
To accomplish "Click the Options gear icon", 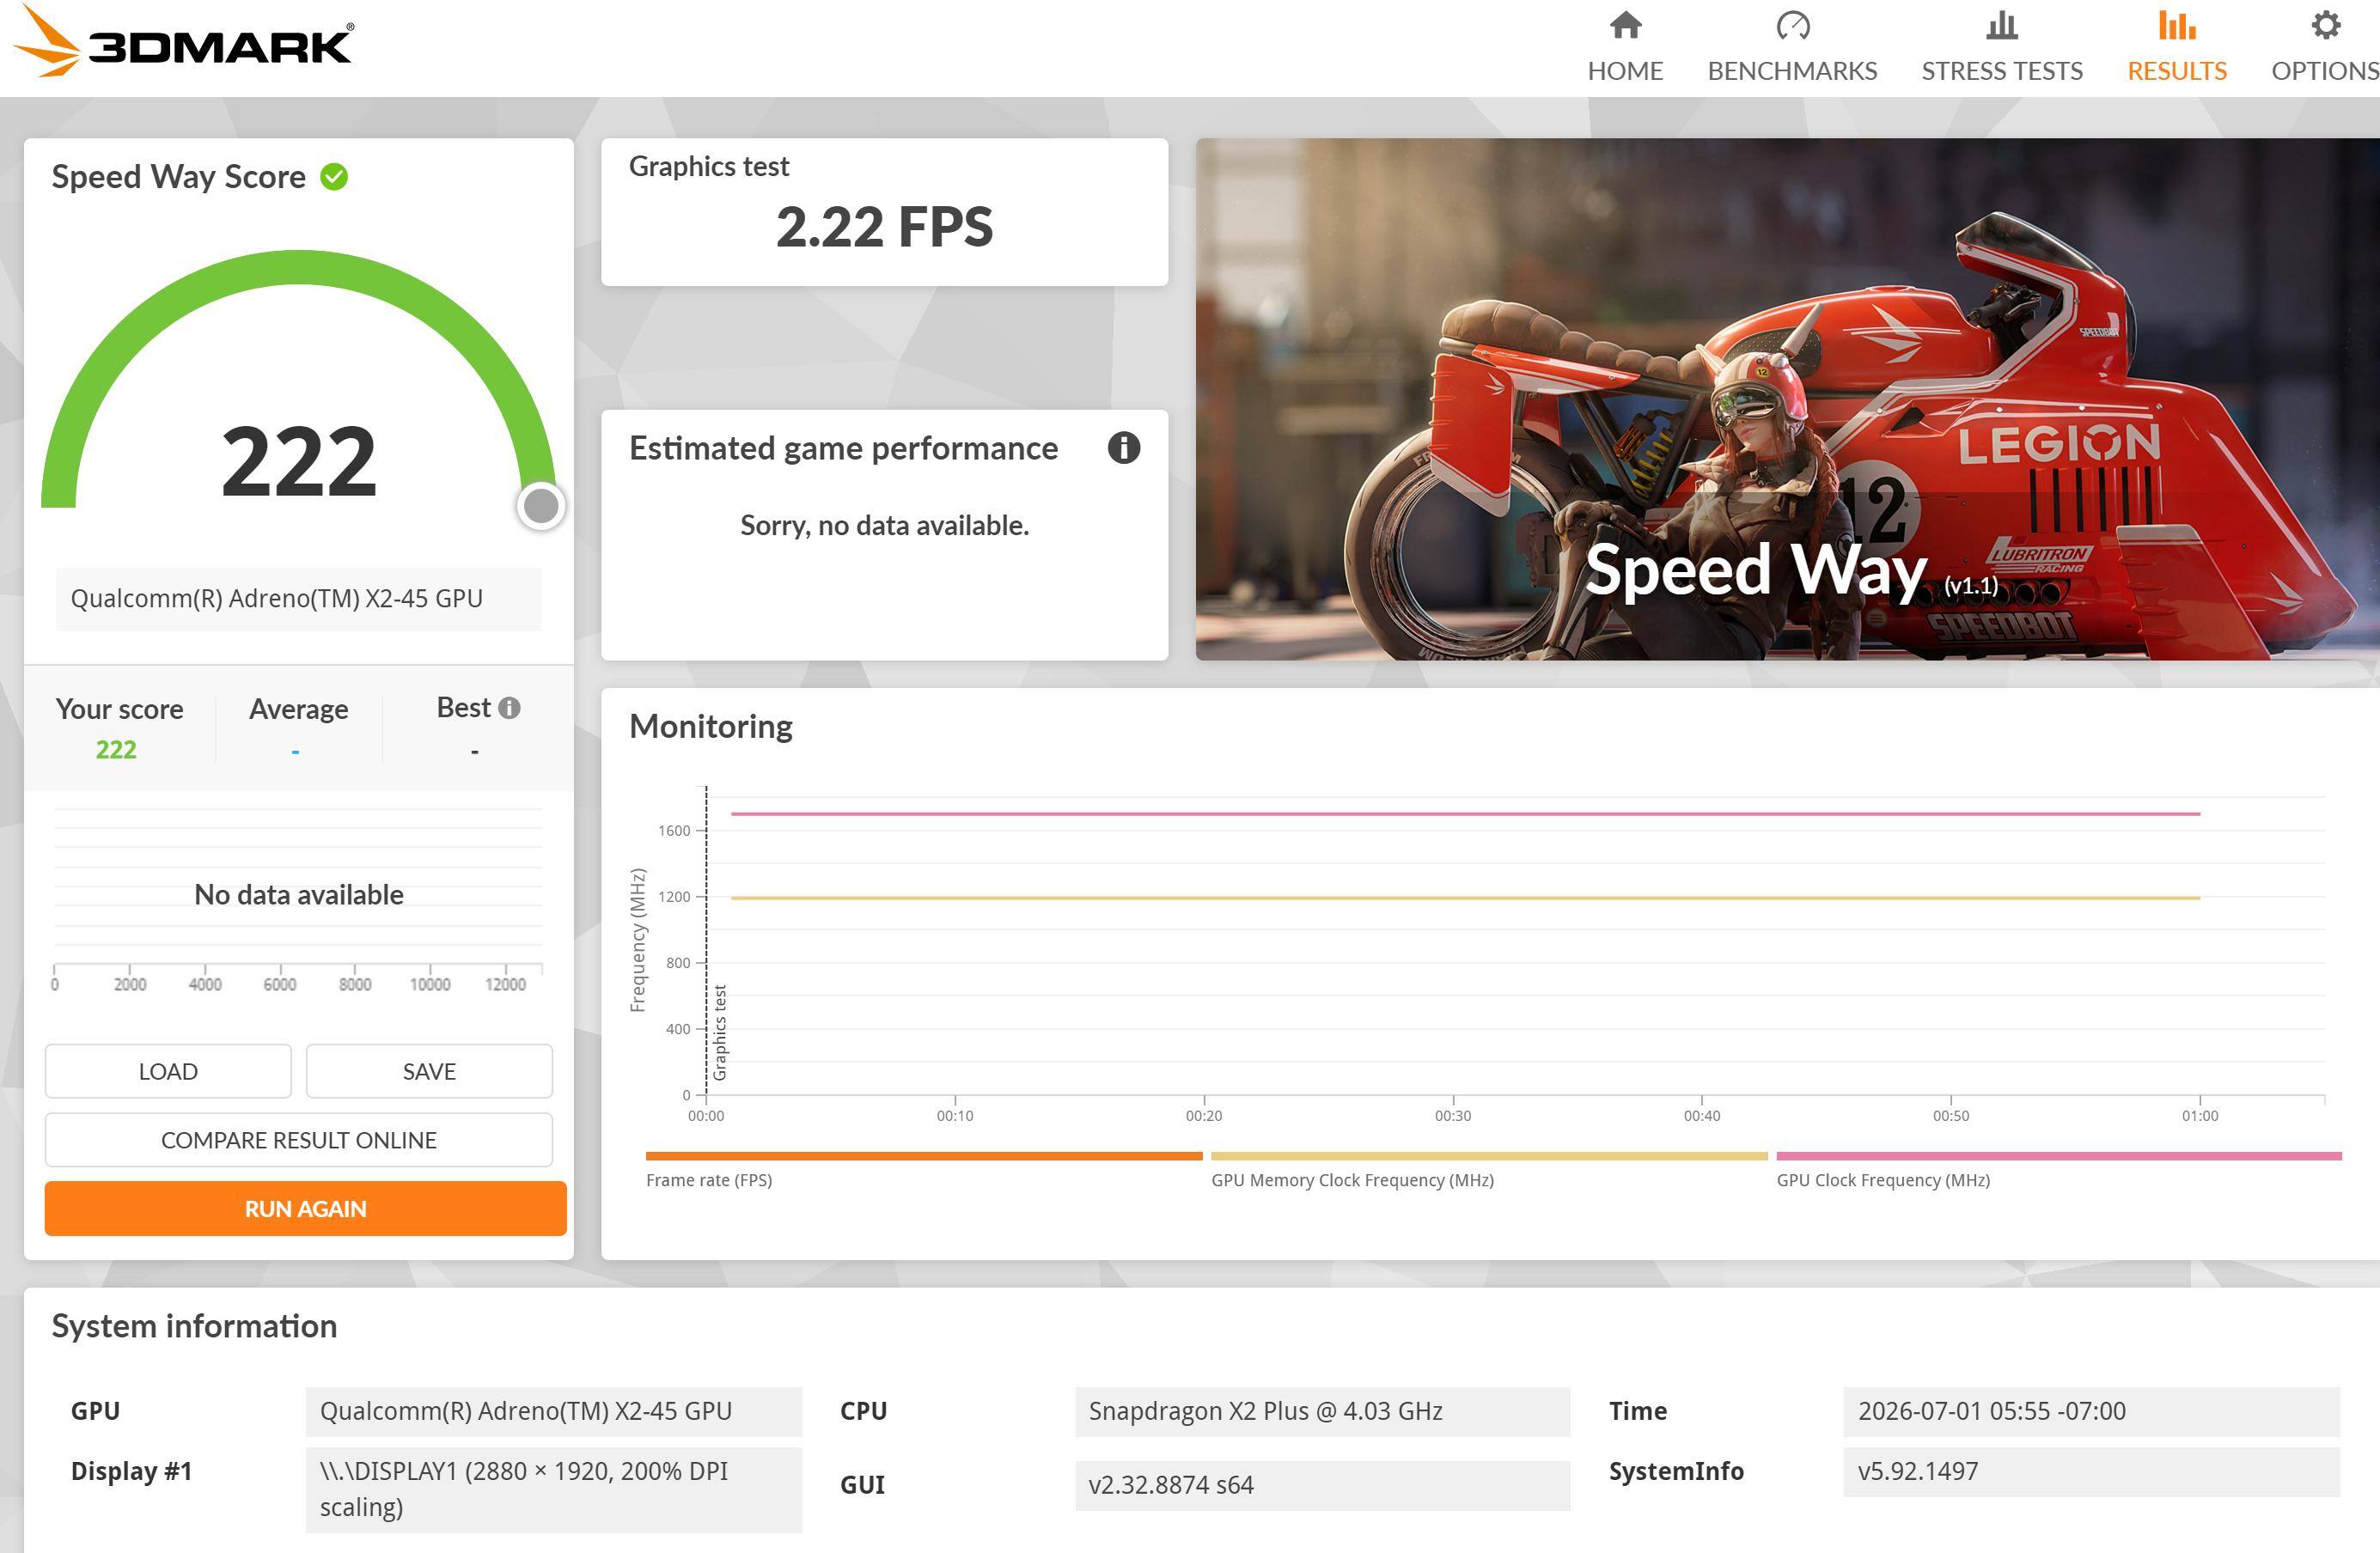I will [2326, 25].
